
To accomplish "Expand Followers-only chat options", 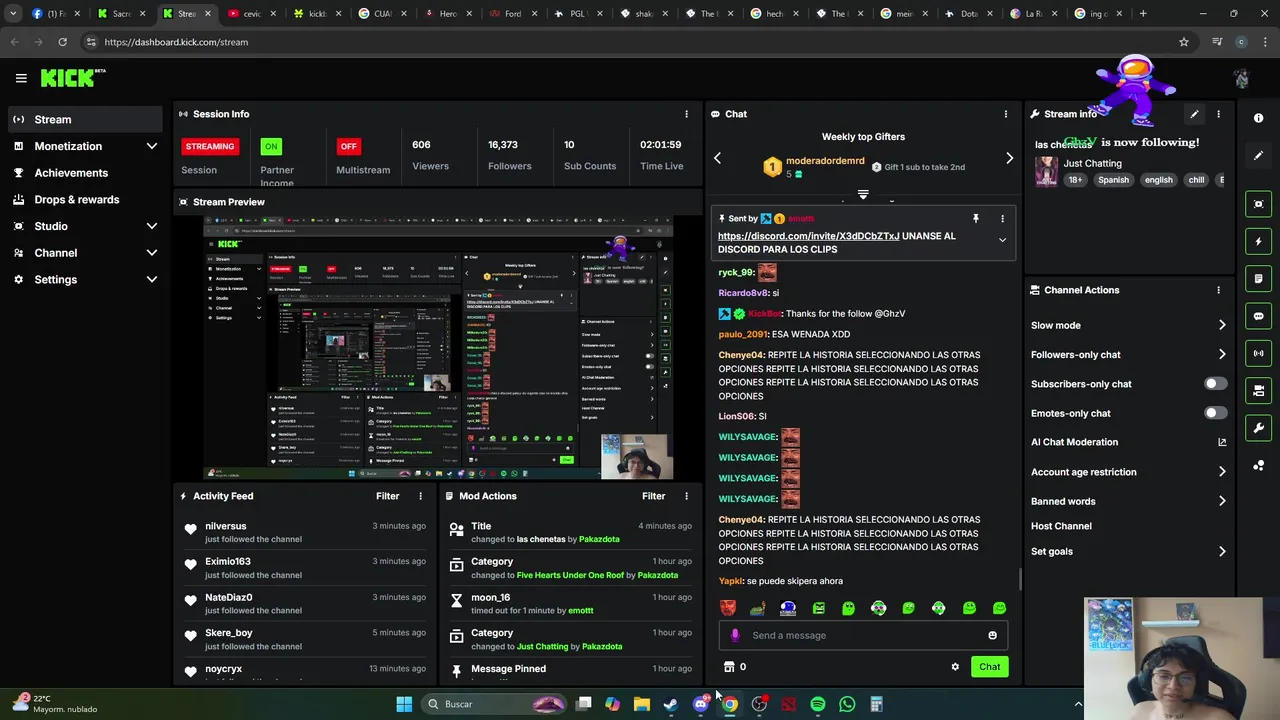I will (1222, 354).
